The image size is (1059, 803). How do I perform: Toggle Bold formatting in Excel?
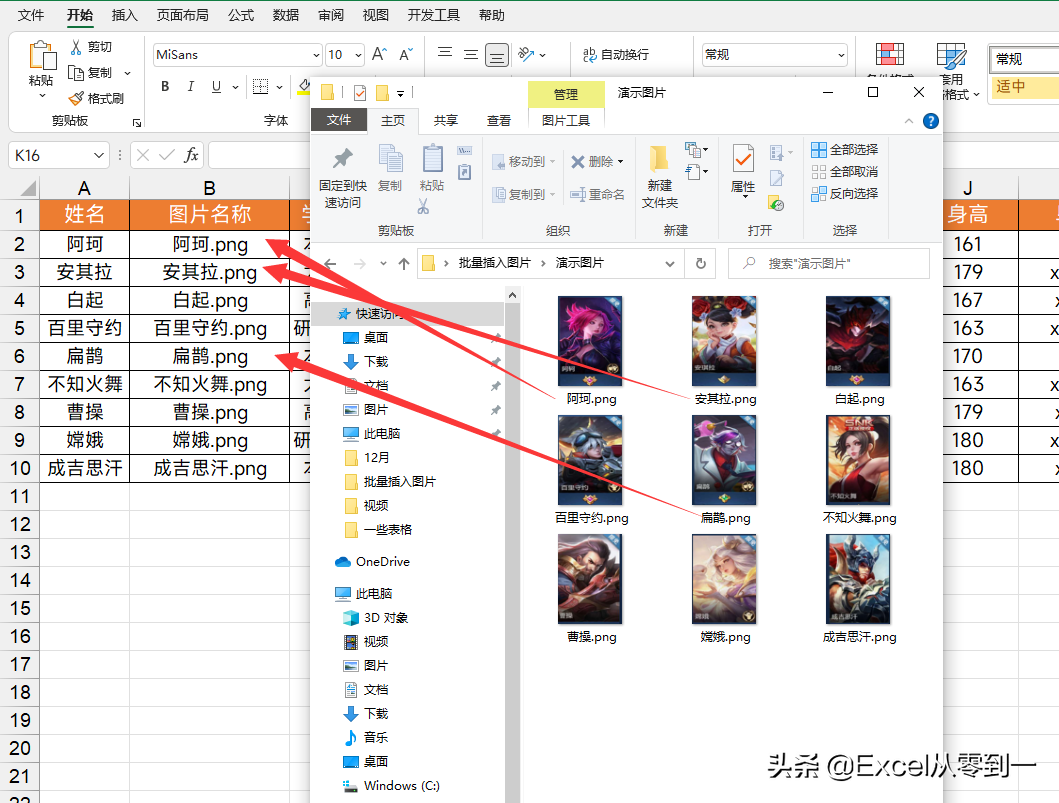coord(165,86)
